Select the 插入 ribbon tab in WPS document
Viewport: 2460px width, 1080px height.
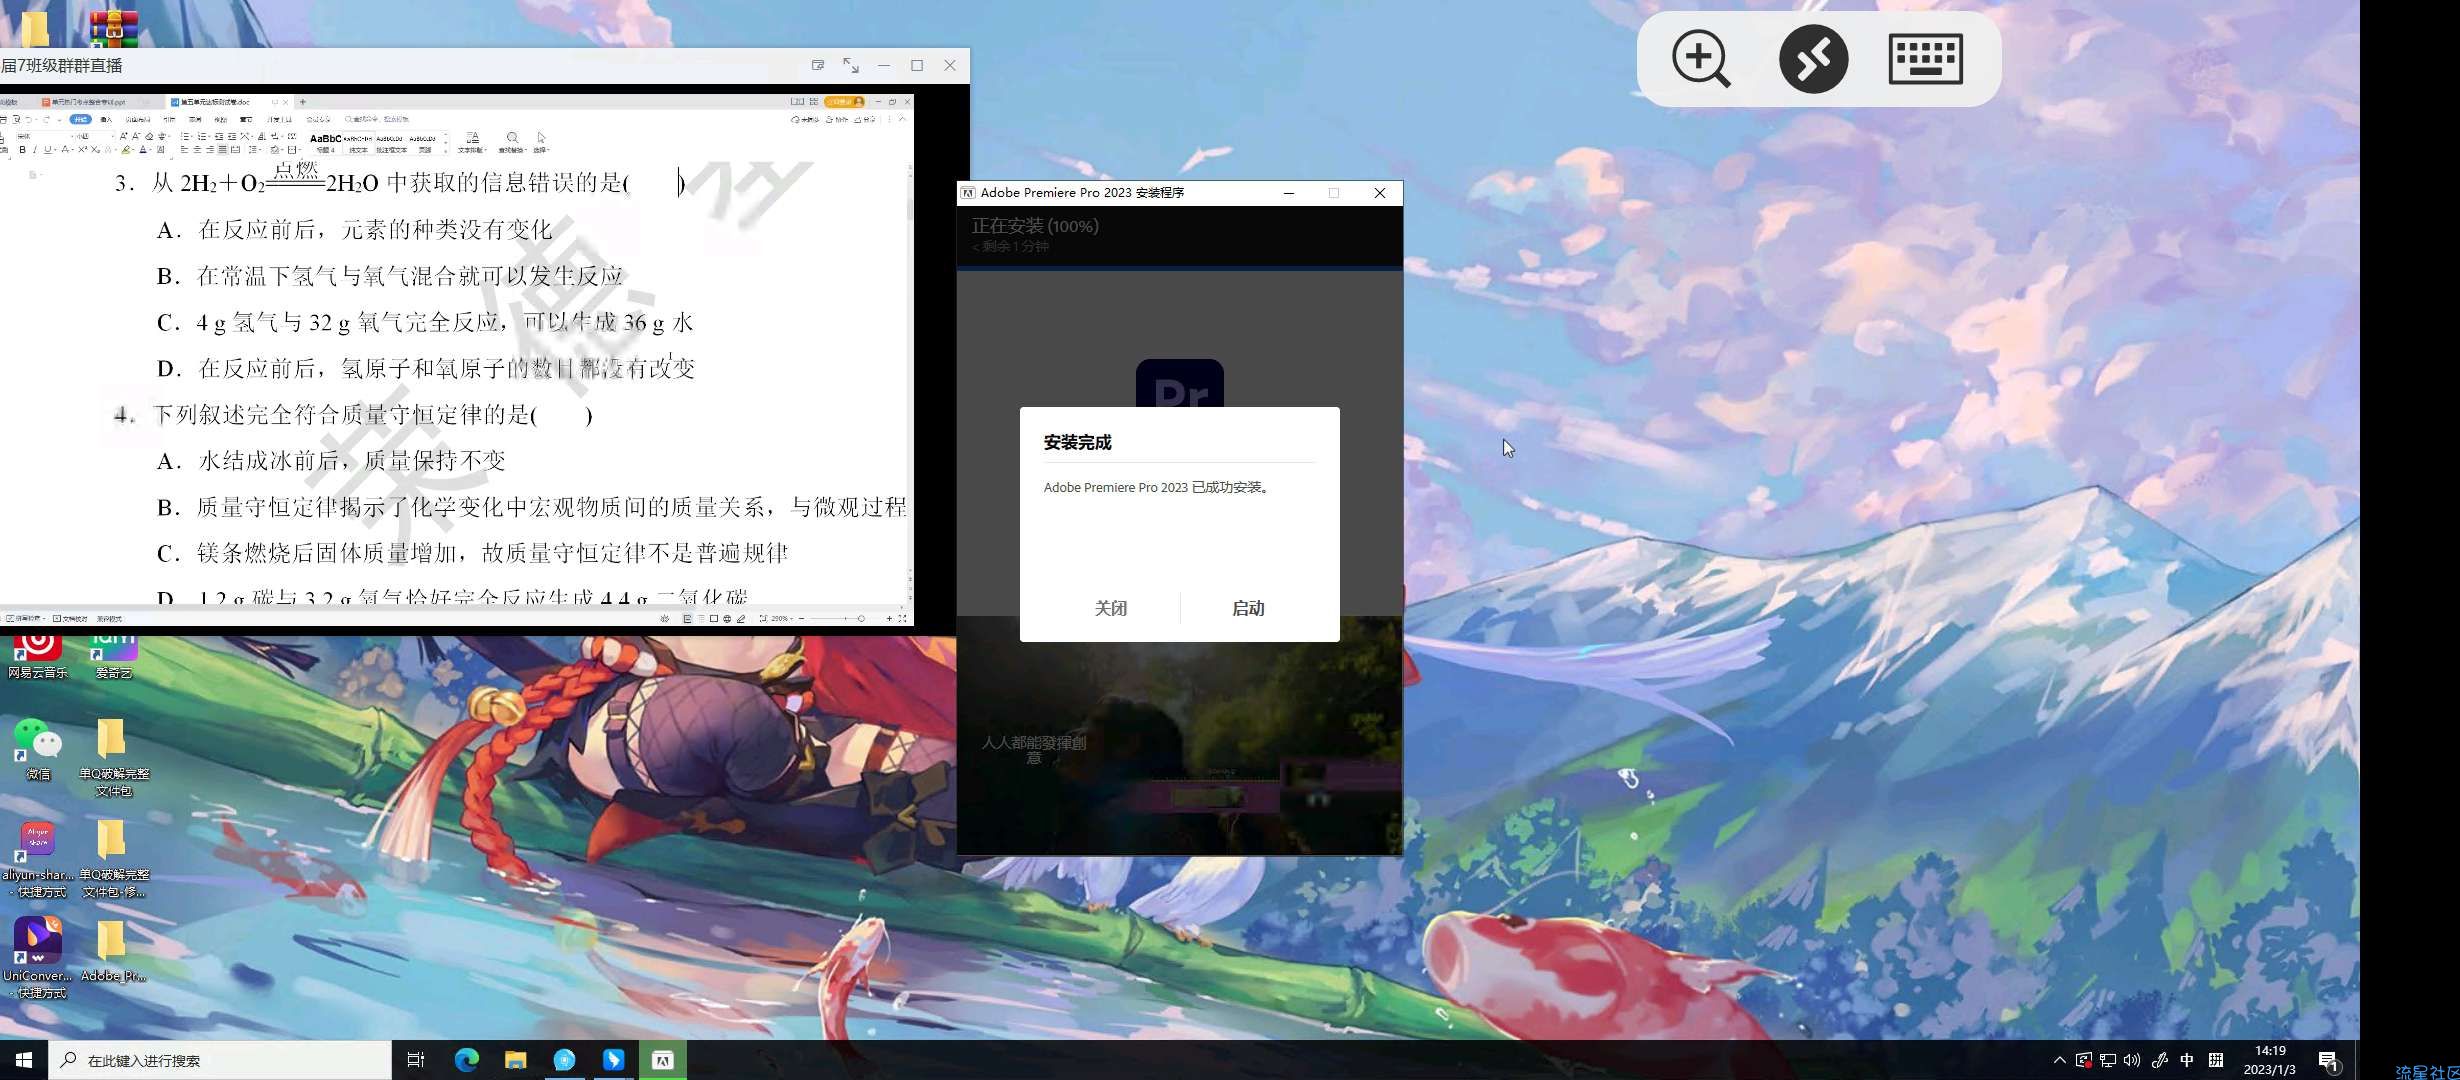pyautogui.click(x=106, y=119)
